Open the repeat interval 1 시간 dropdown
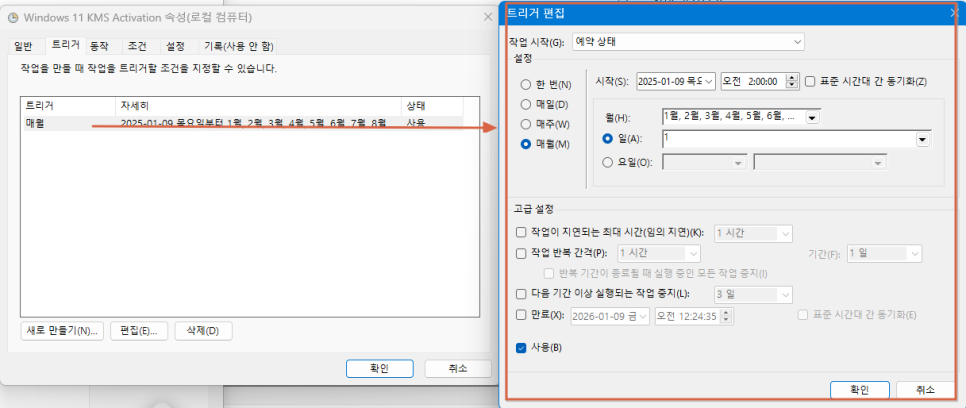 pos(659,253)
